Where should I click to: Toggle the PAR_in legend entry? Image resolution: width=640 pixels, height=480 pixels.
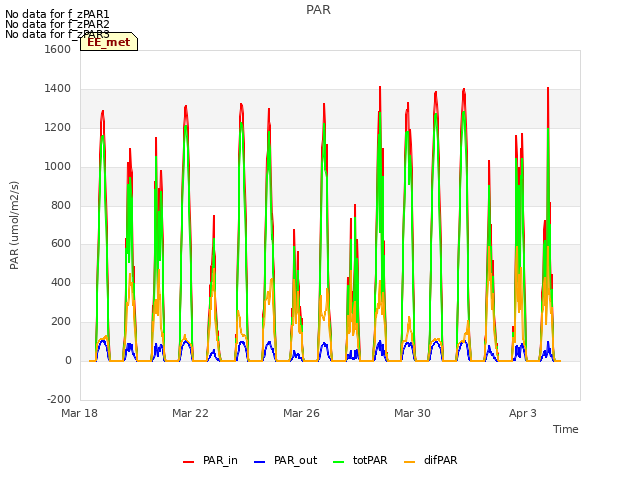pyautogui.click(x=210, y=460)
